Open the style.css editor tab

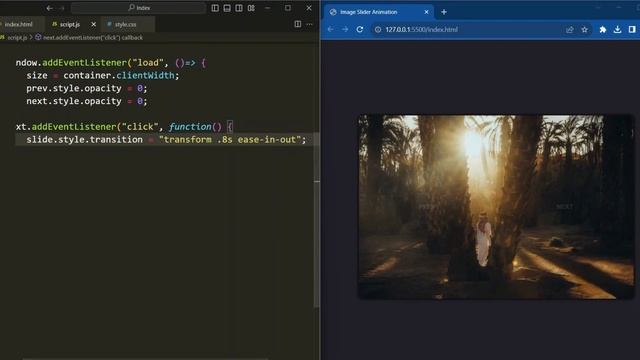point(125,24)
